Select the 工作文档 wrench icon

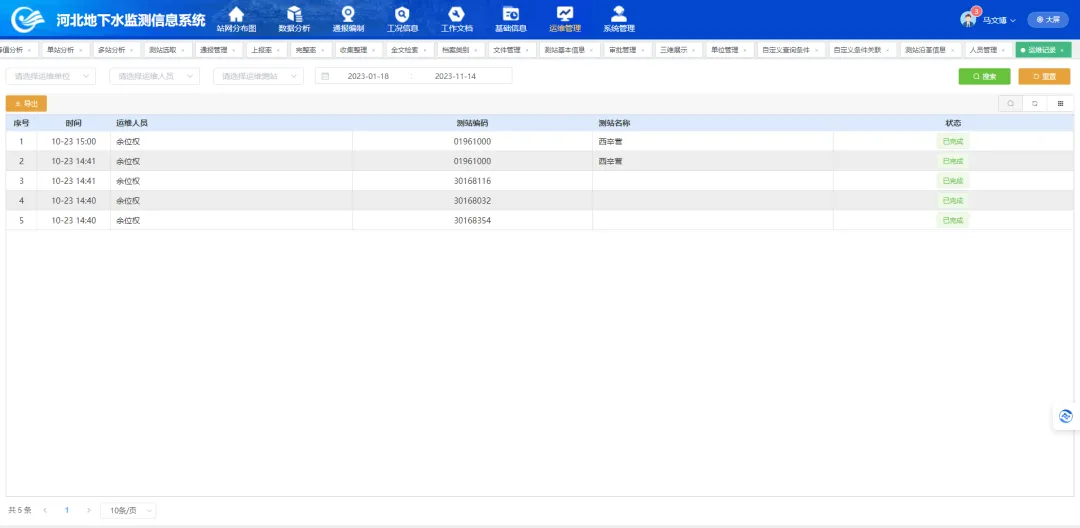[x=456, y=14]
